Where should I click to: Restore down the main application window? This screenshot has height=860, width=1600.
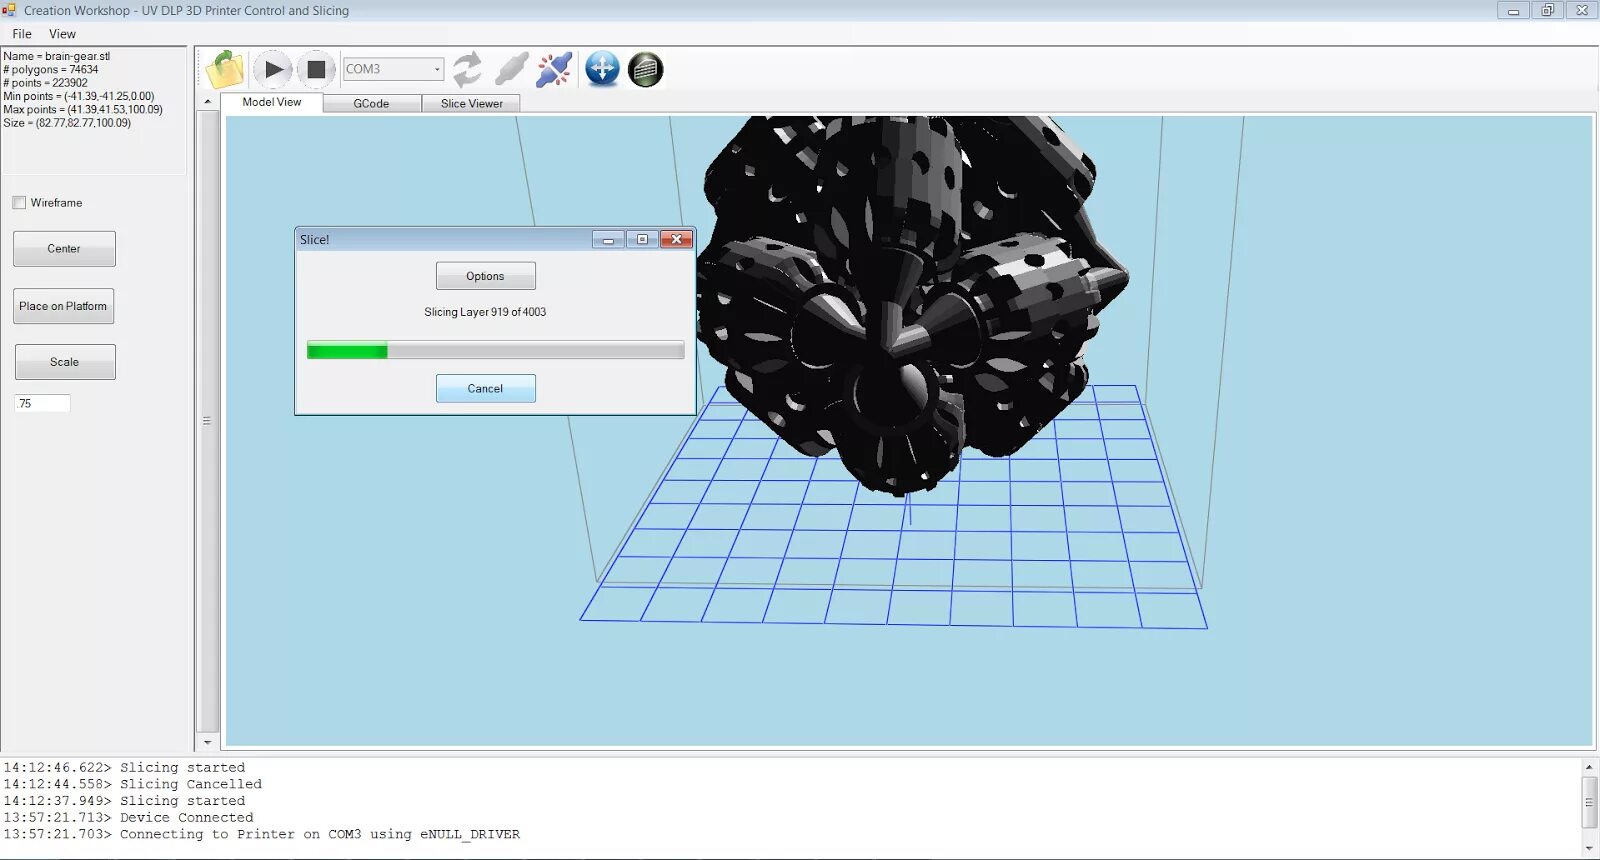click(1547, 10)
